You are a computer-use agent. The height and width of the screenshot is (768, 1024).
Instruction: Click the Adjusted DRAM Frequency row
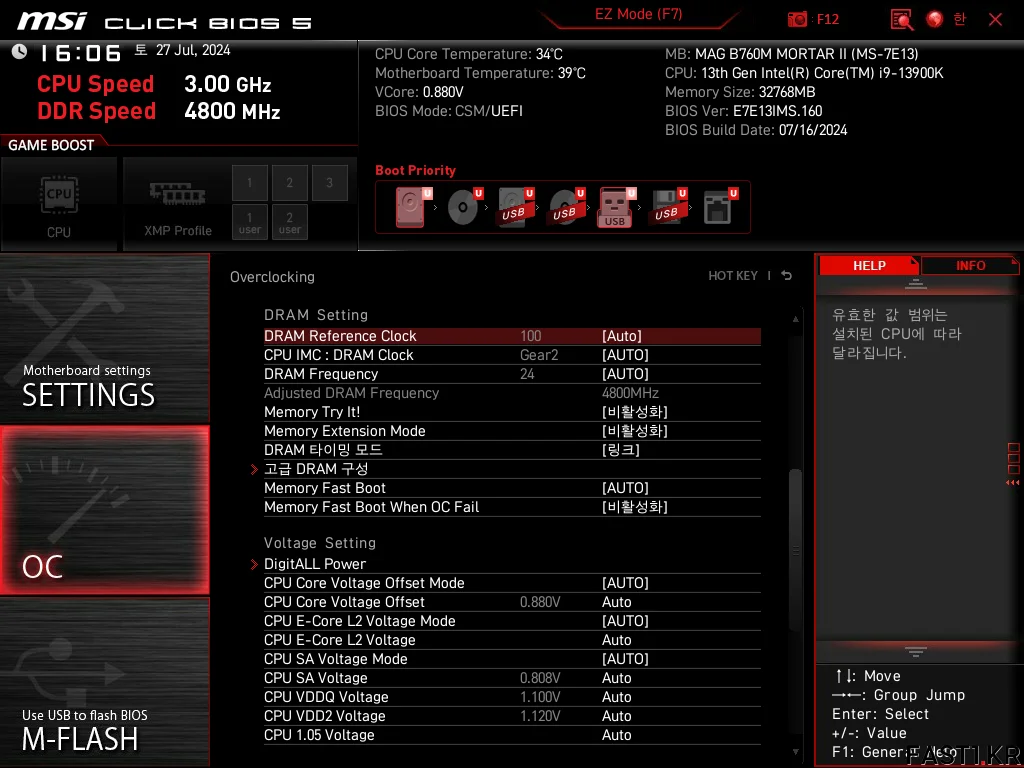point(512,392)
